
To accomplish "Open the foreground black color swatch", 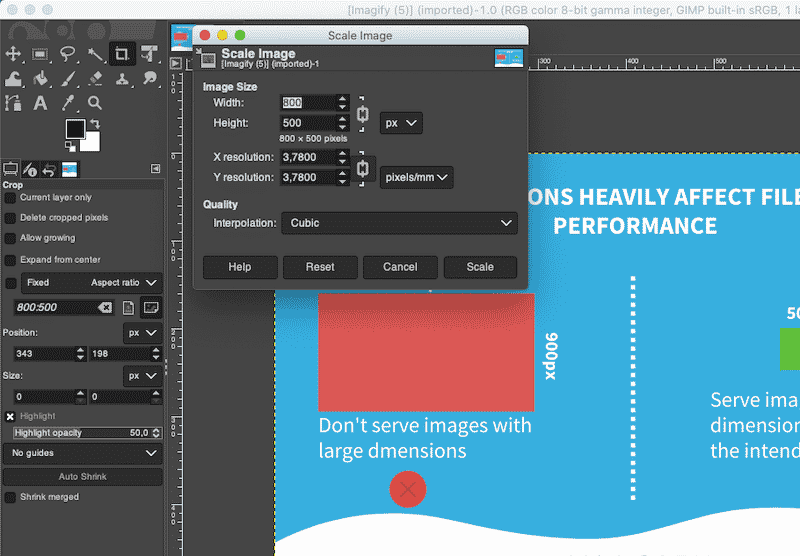I will click(75, 129).
